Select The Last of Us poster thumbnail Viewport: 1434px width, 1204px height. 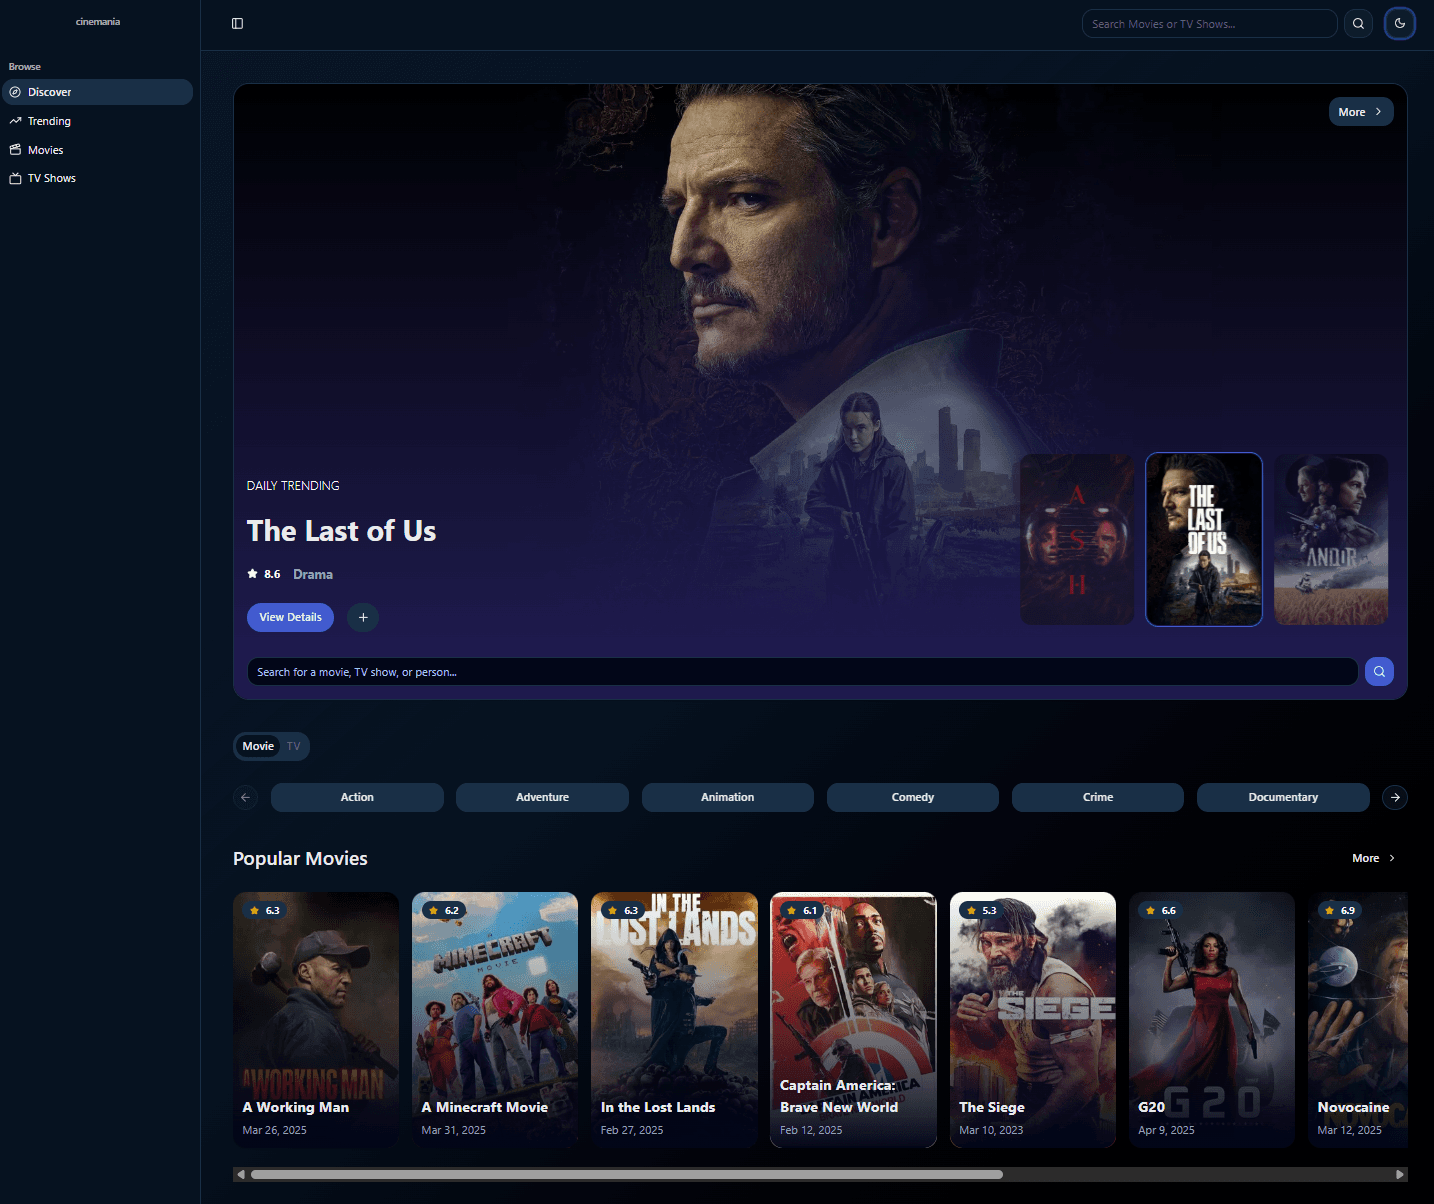(1204, 540)
